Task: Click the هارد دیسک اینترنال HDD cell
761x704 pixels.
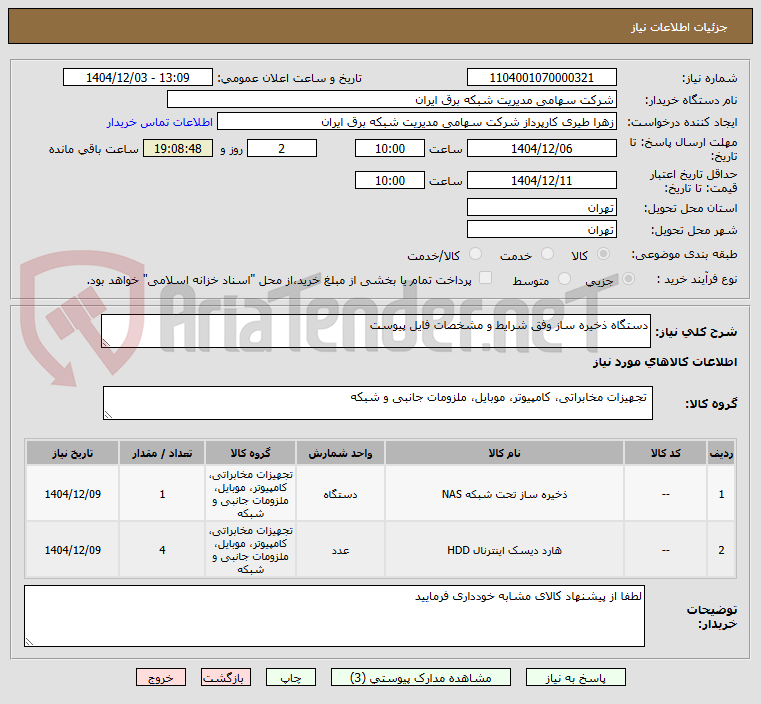Action: pos(504,550)
